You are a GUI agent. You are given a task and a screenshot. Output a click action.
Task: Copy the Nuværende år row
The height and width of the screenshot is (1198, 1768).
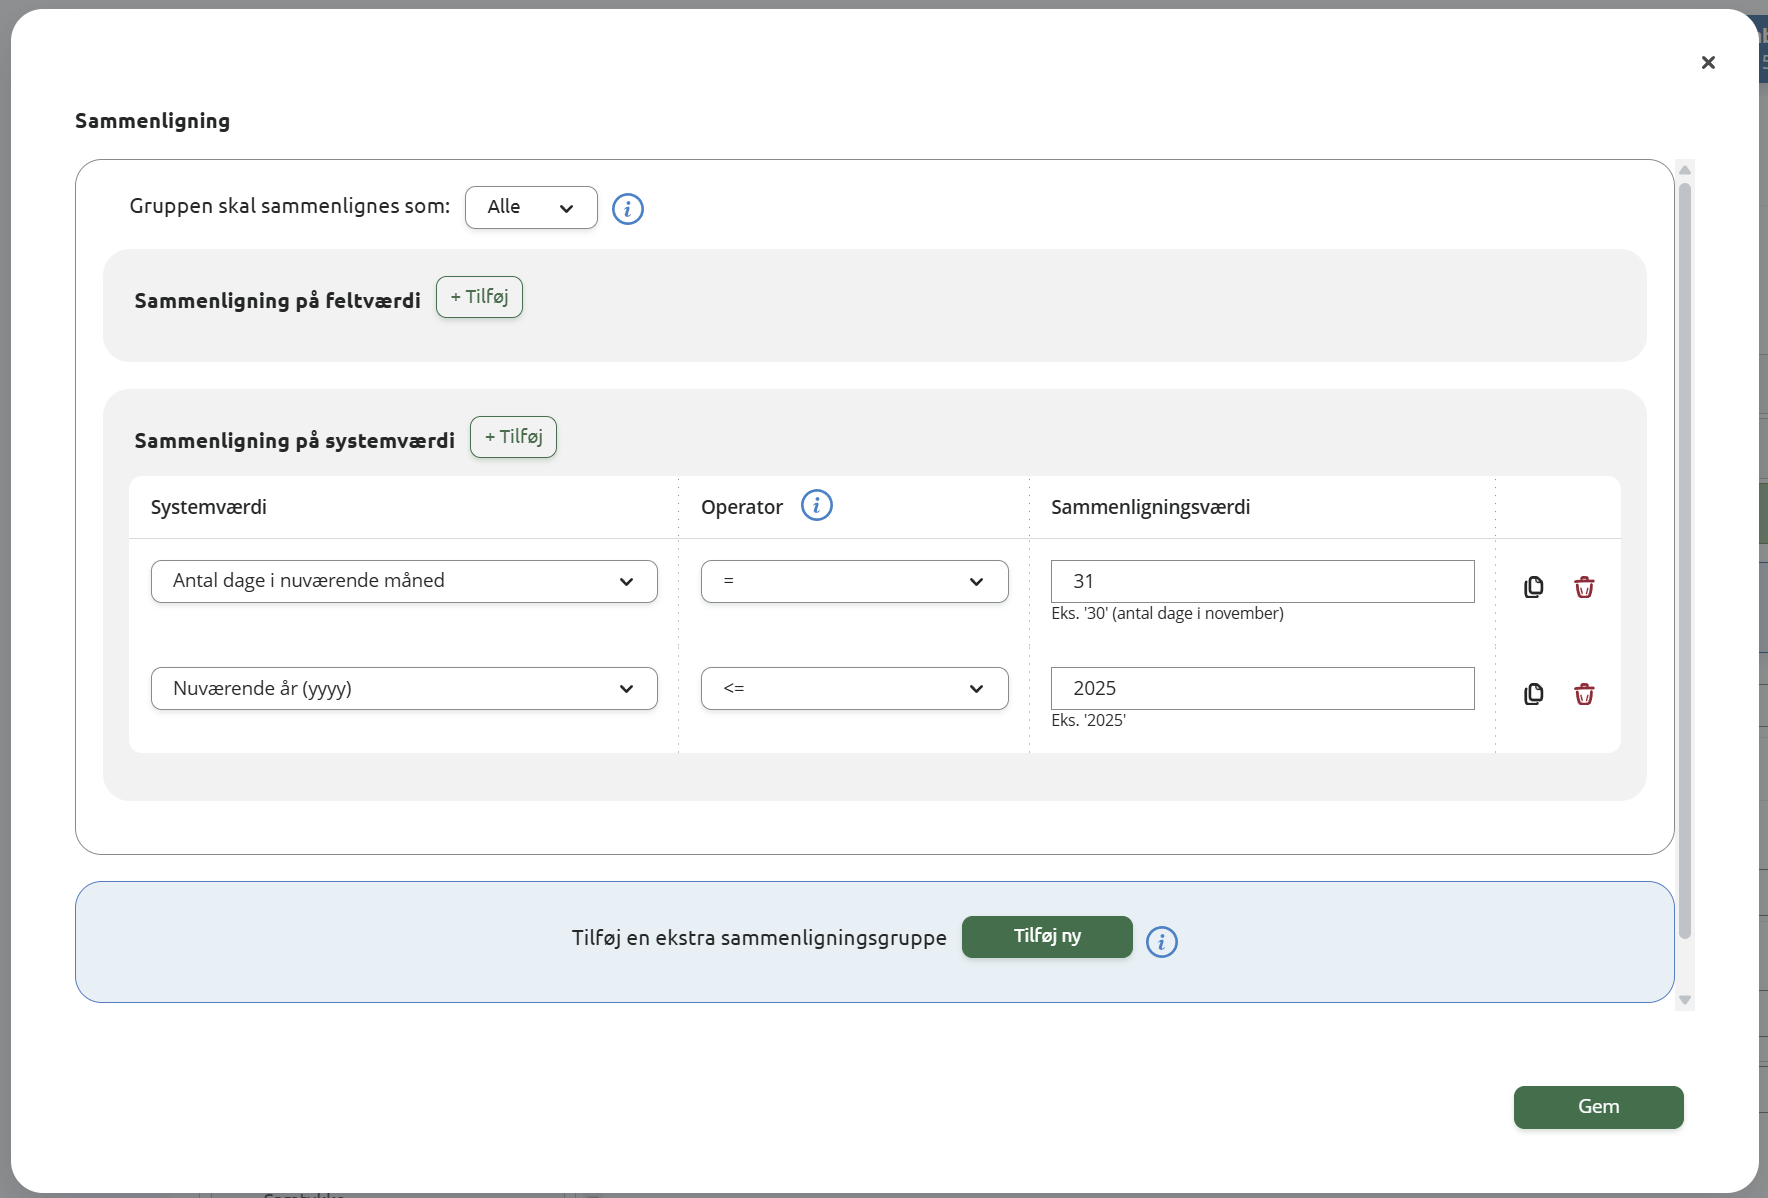coord(1533,694)
